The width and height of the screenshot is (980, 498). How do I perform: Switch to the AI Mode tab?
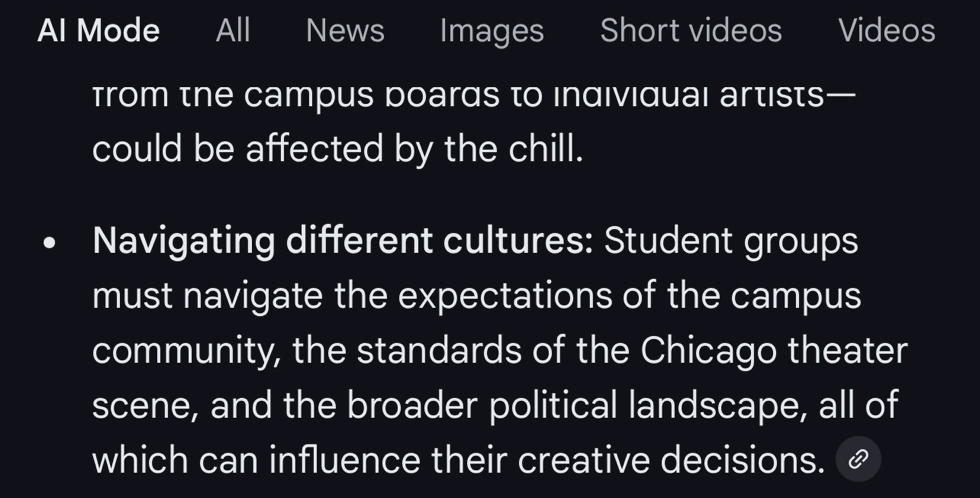[98, 30]
